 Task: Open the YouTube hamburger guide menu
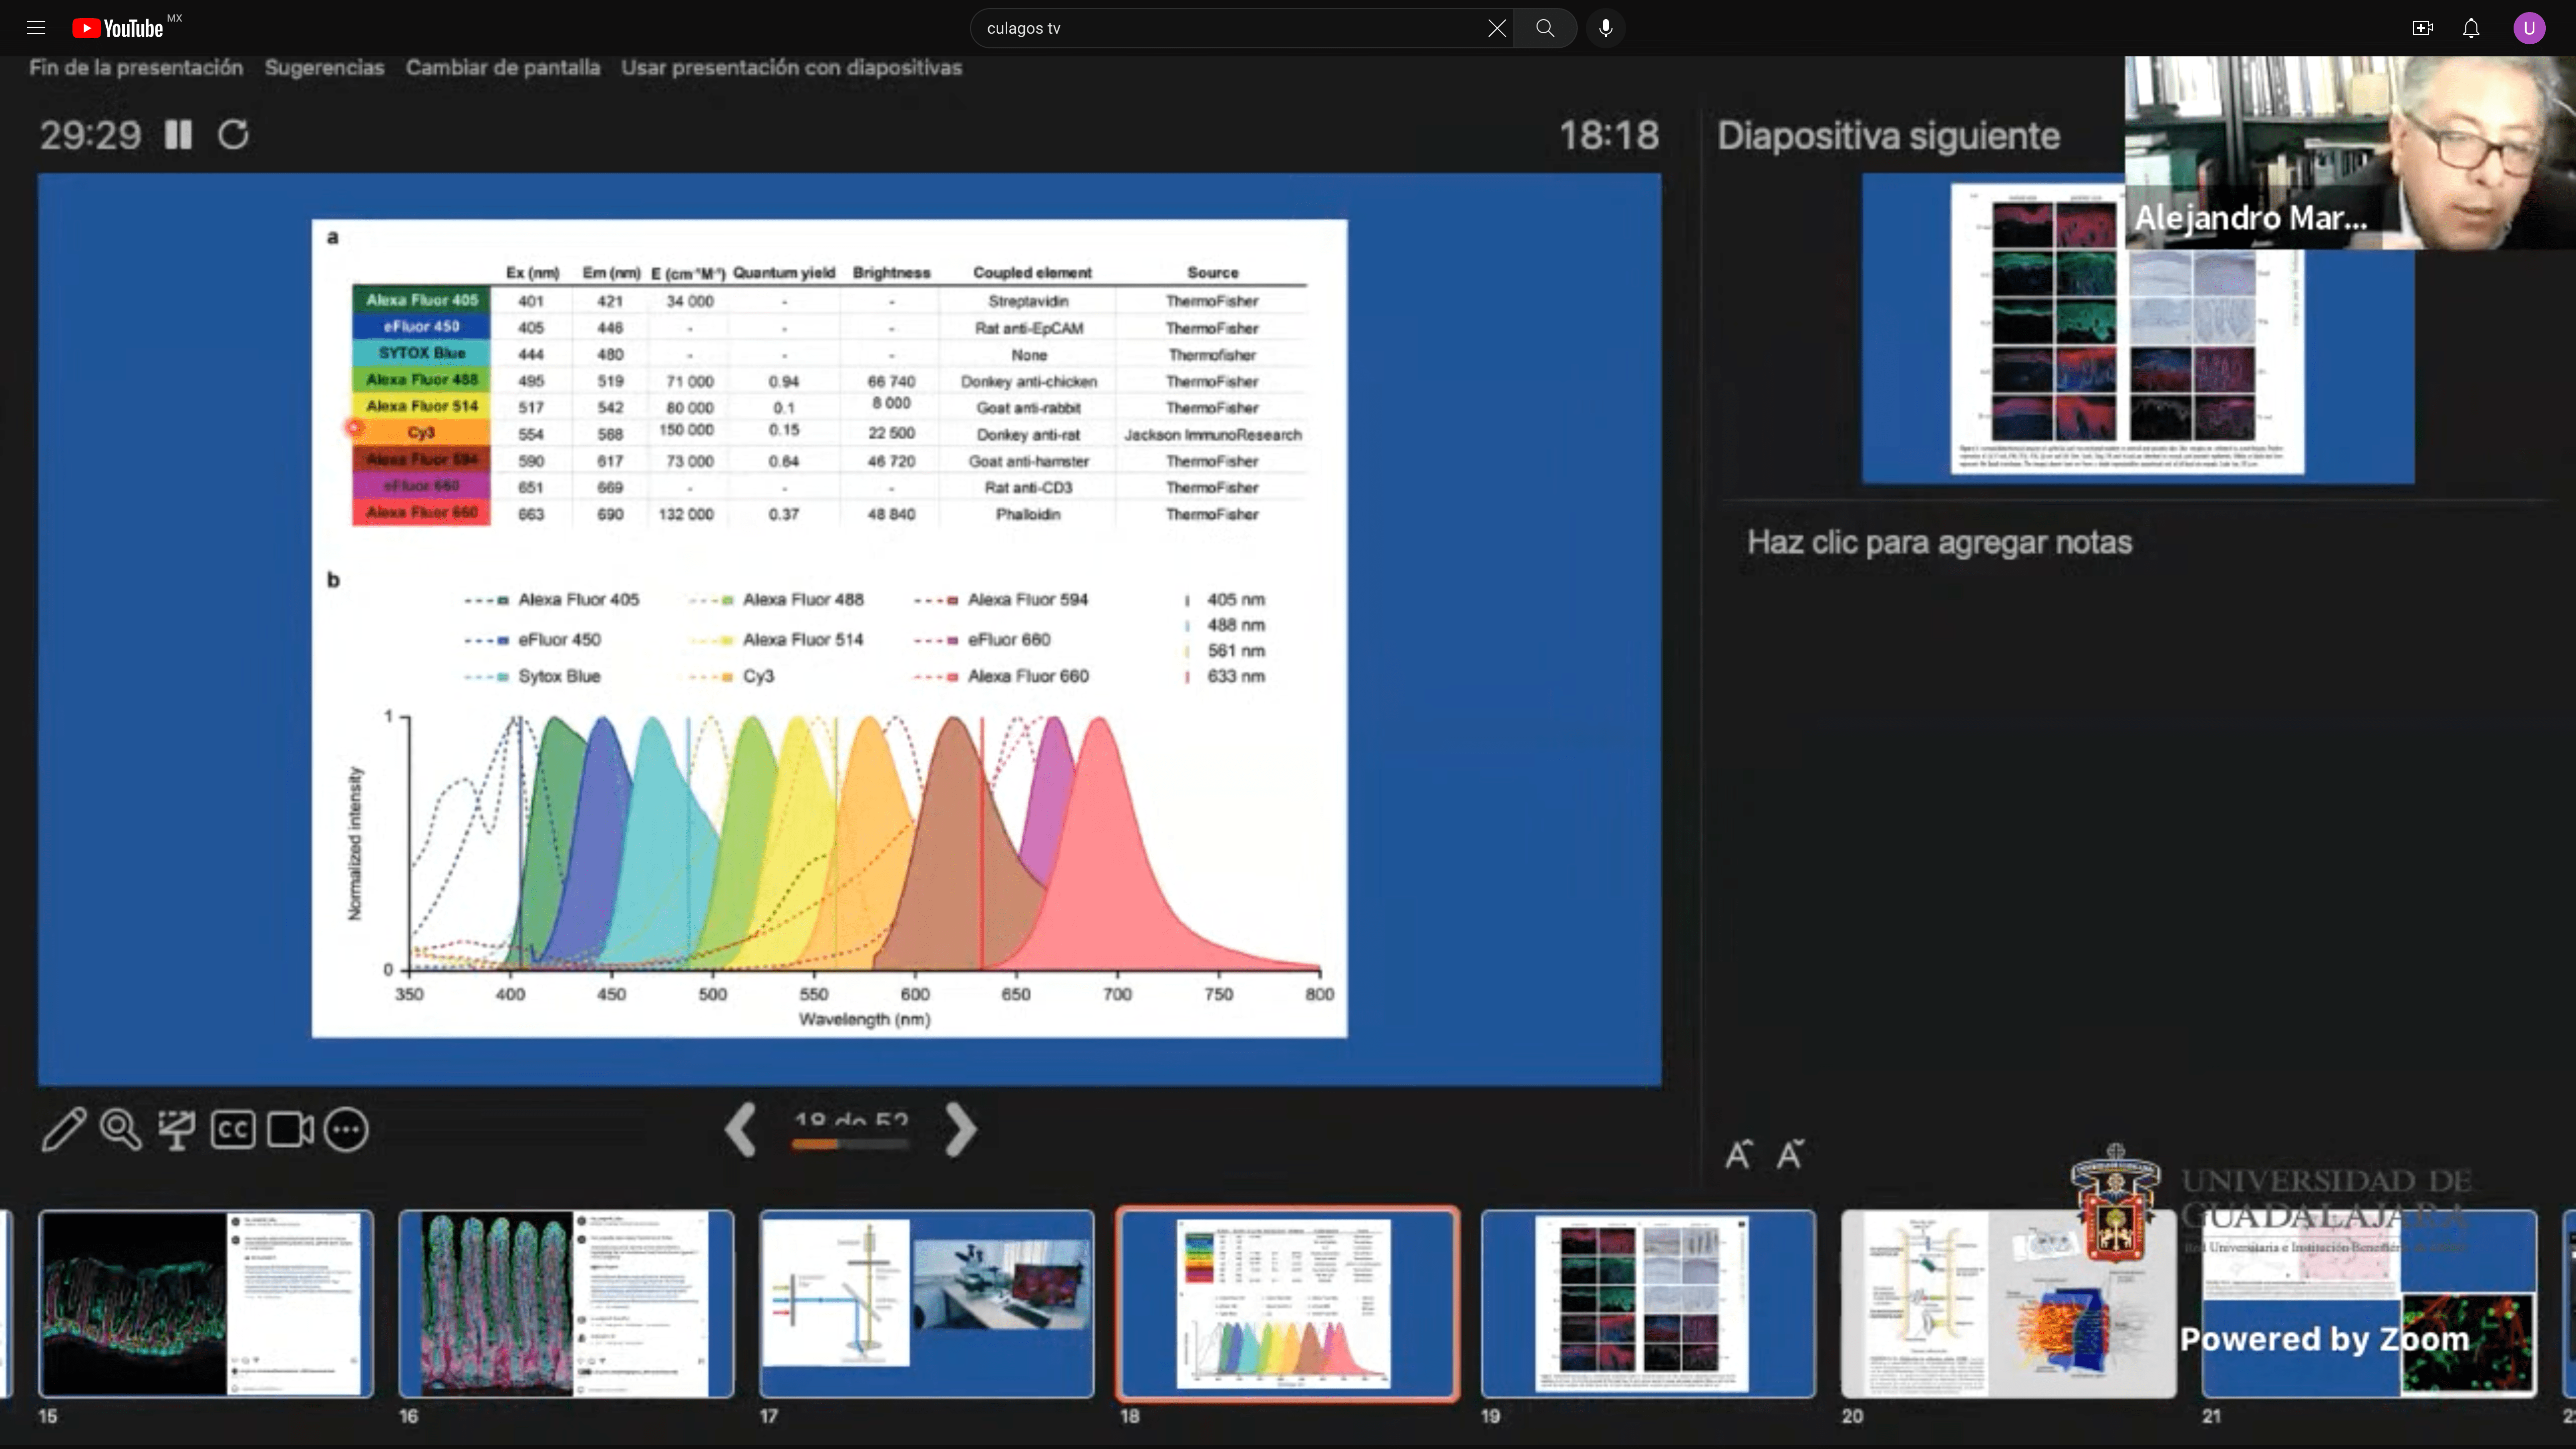pos(36,28)
